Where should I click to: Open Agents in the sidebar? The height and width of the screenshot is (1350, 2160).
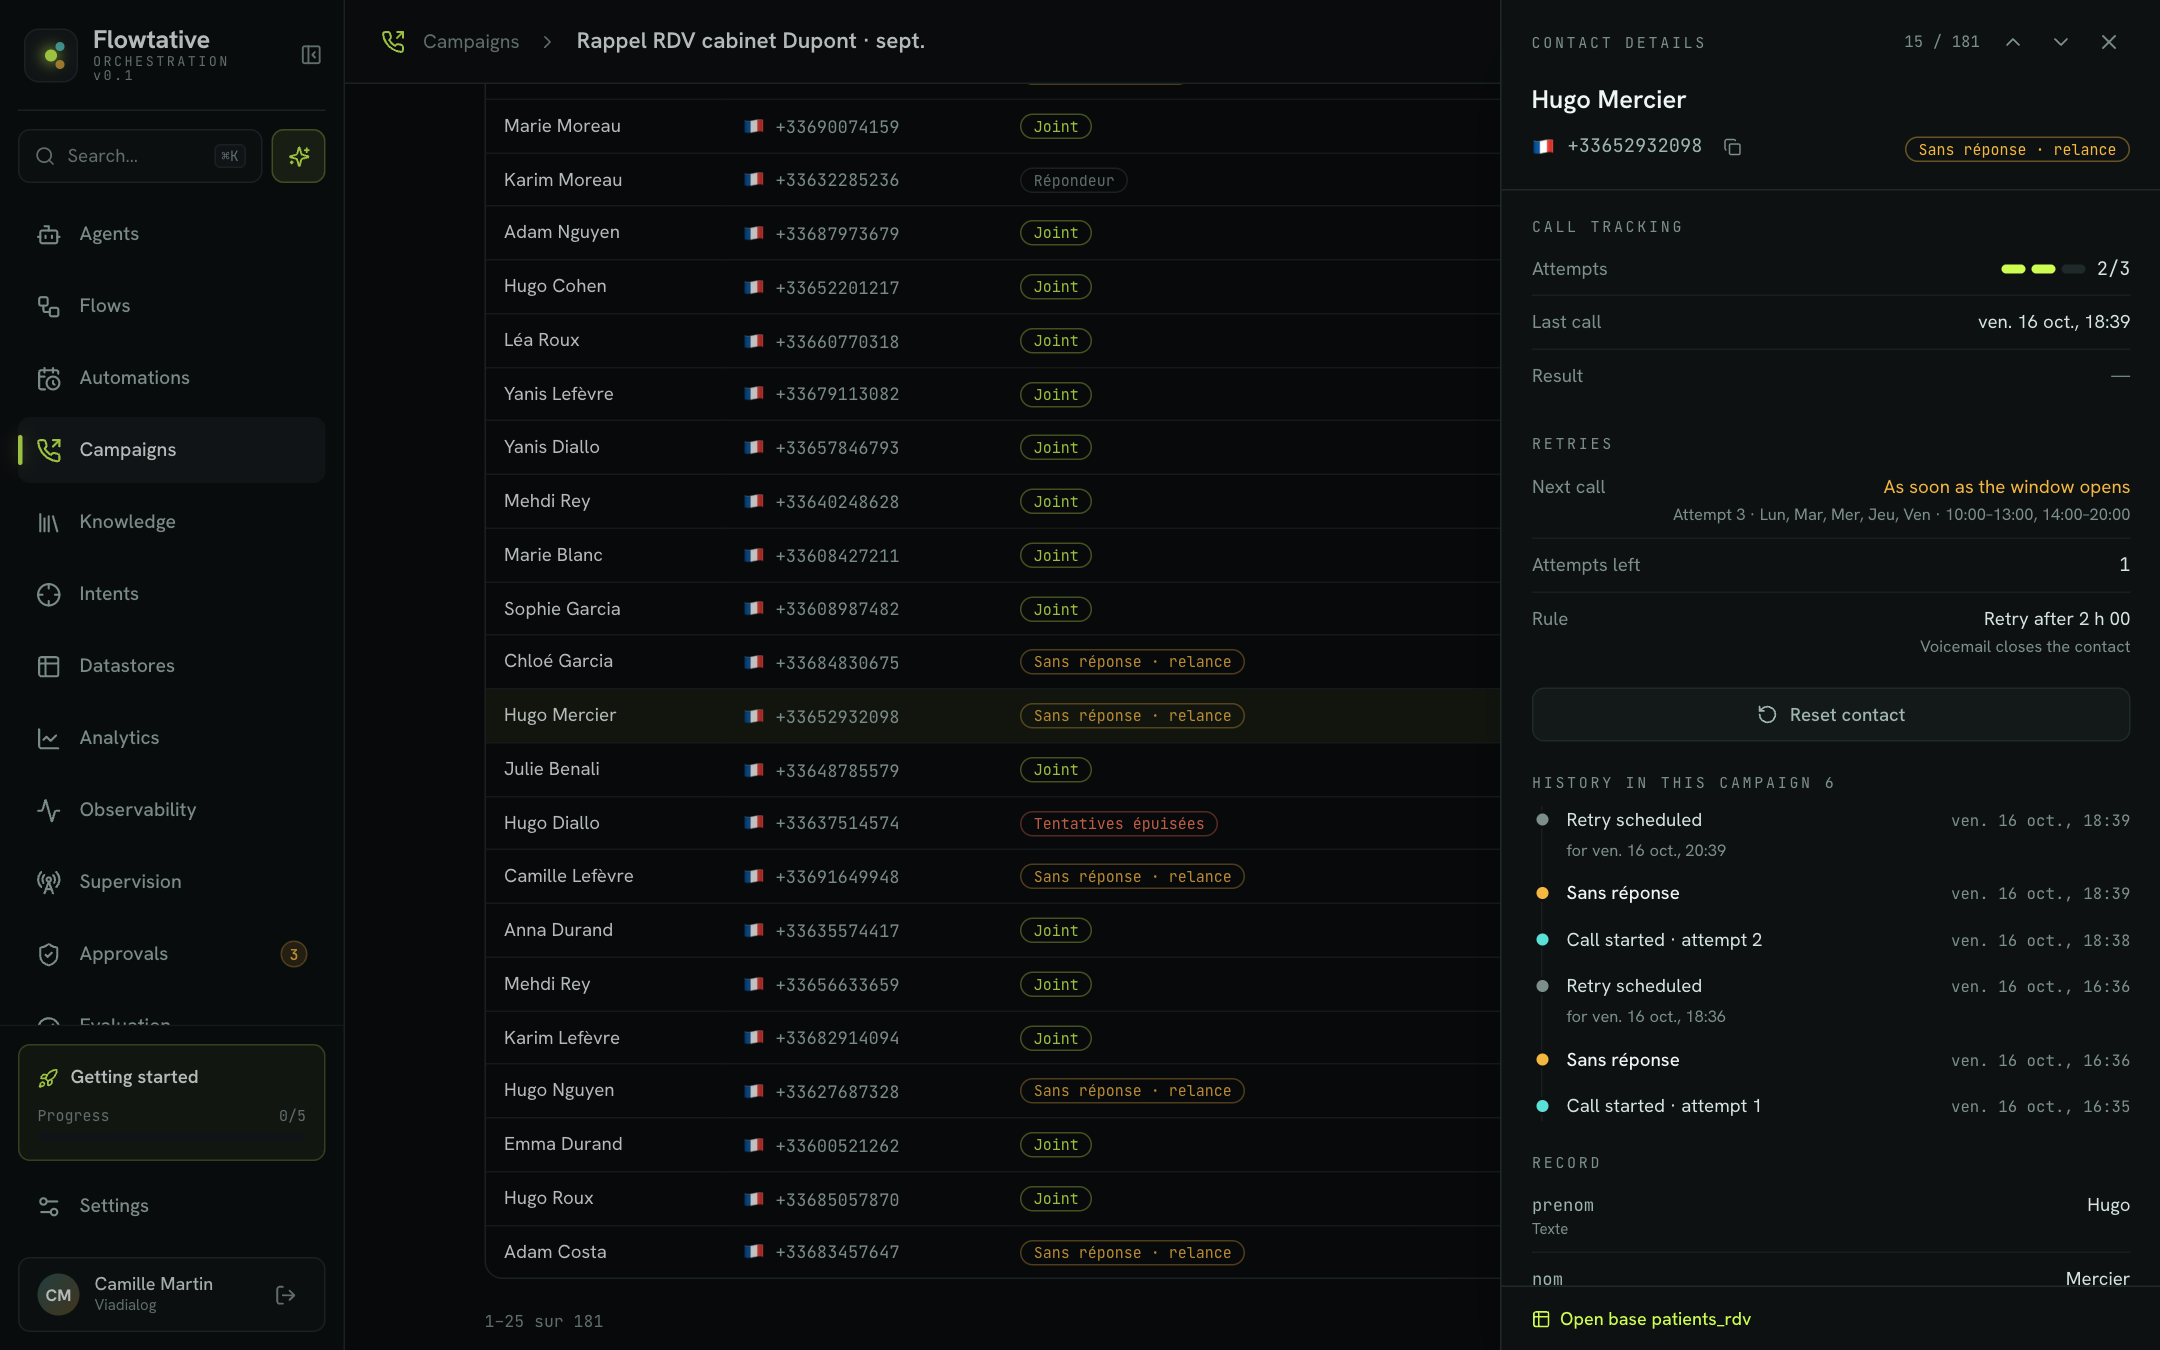(172, 234)
